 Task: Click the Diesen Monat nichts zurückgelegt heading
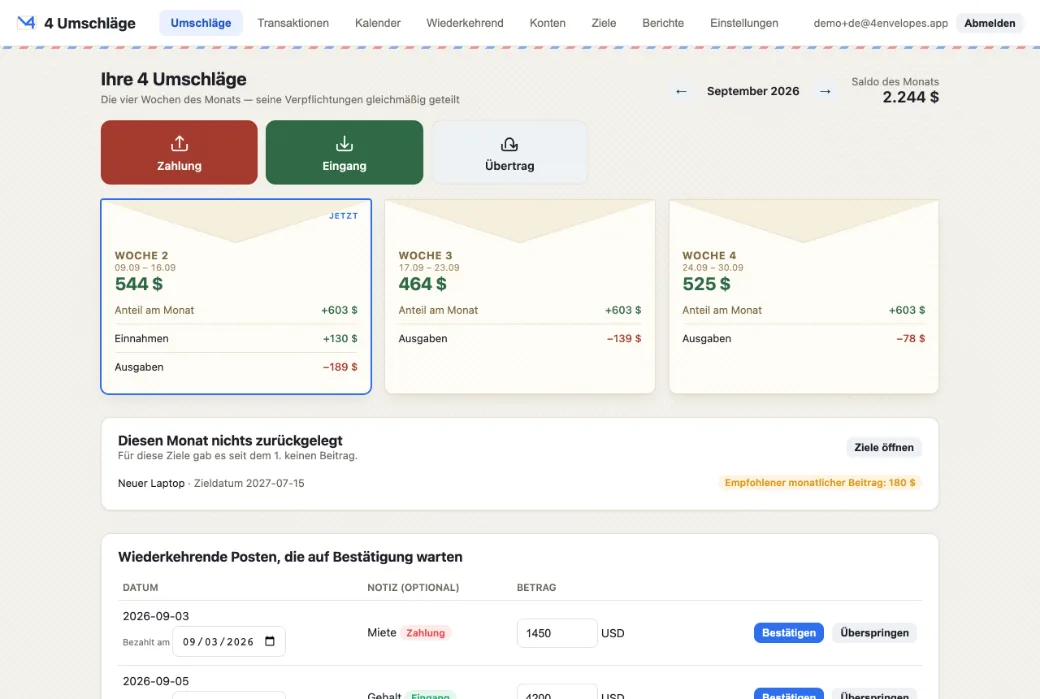pos(230,440)
